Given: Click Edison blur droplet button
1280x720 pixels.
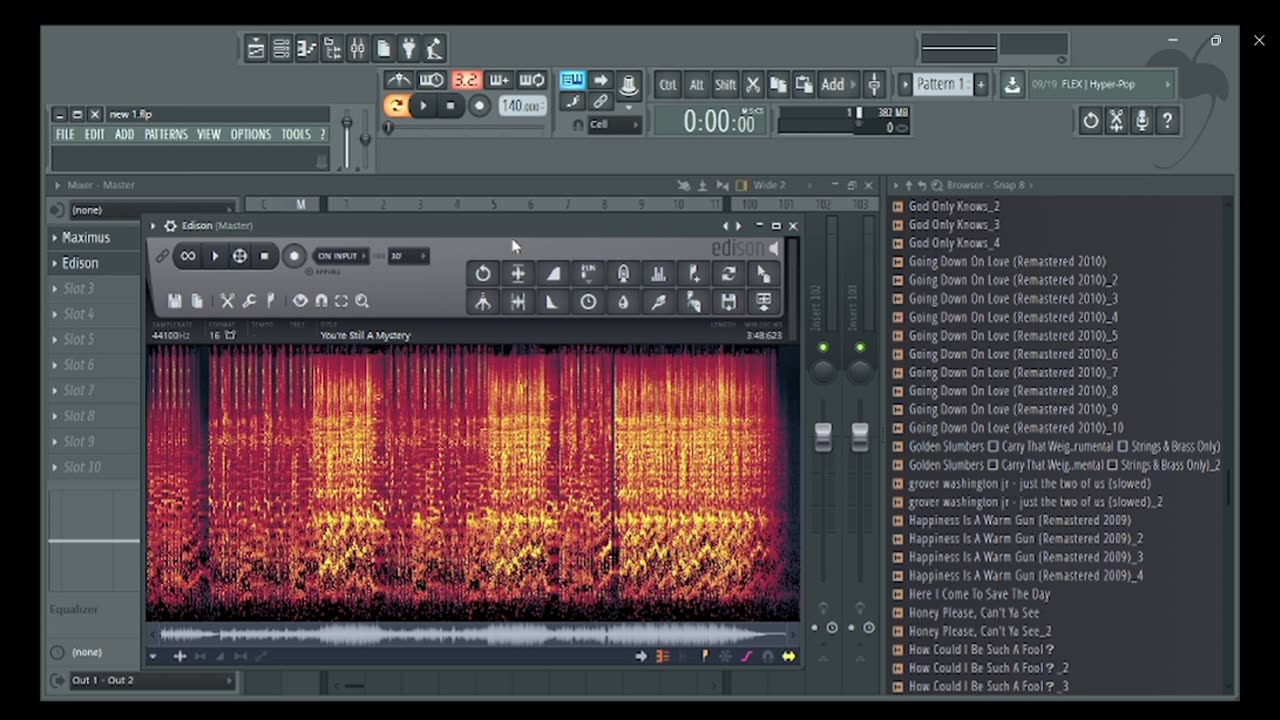Looking at the screenshot, I should 623,302.
